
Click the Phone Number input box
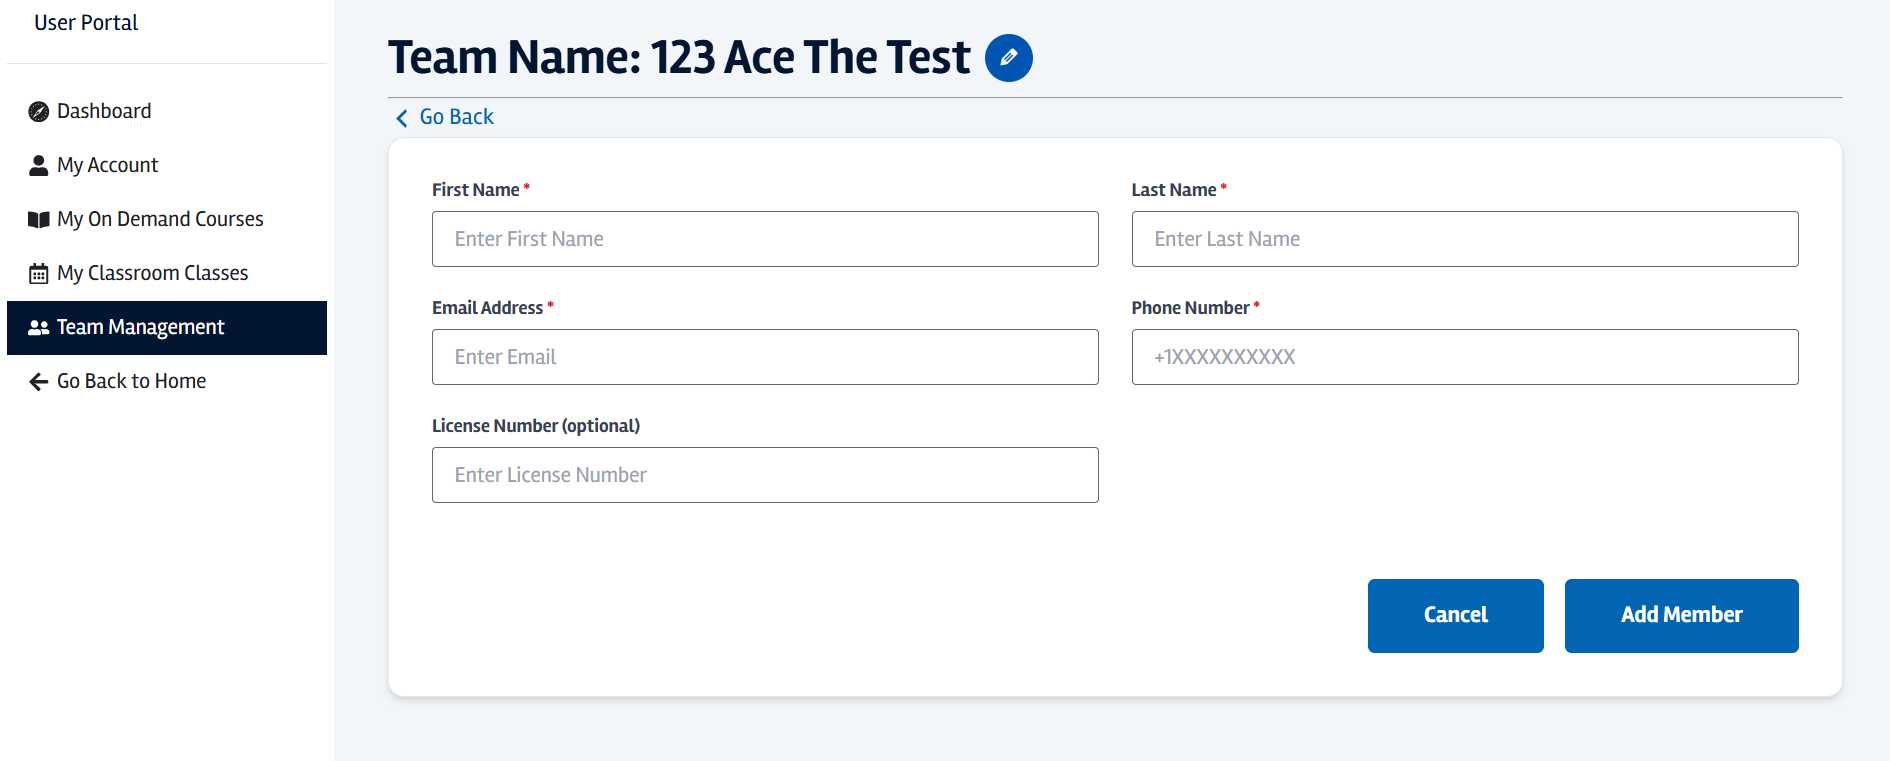[1464, 357]
